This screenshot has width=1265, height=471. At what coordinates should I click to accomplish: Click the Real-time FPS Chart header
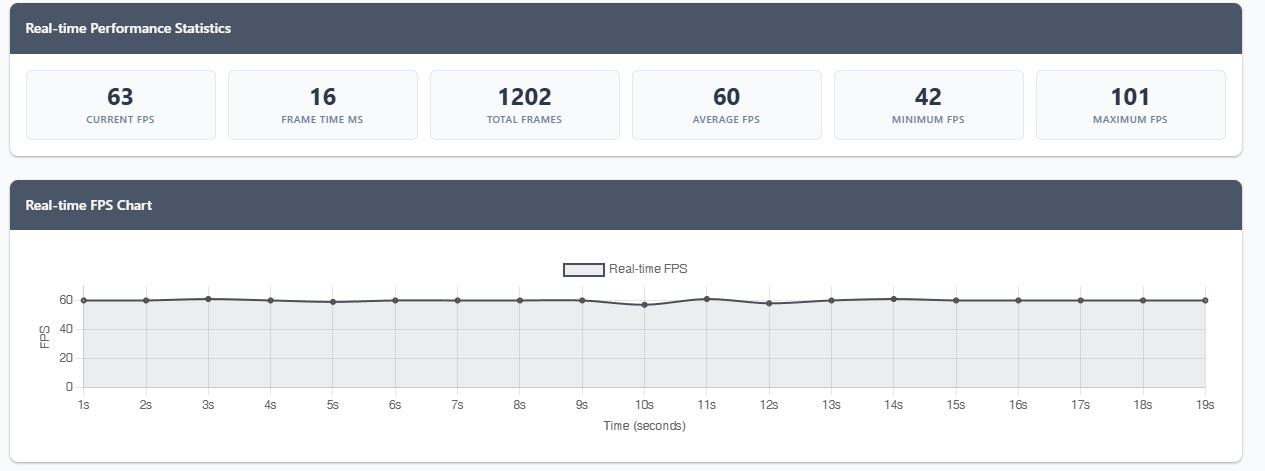[89, 206]
